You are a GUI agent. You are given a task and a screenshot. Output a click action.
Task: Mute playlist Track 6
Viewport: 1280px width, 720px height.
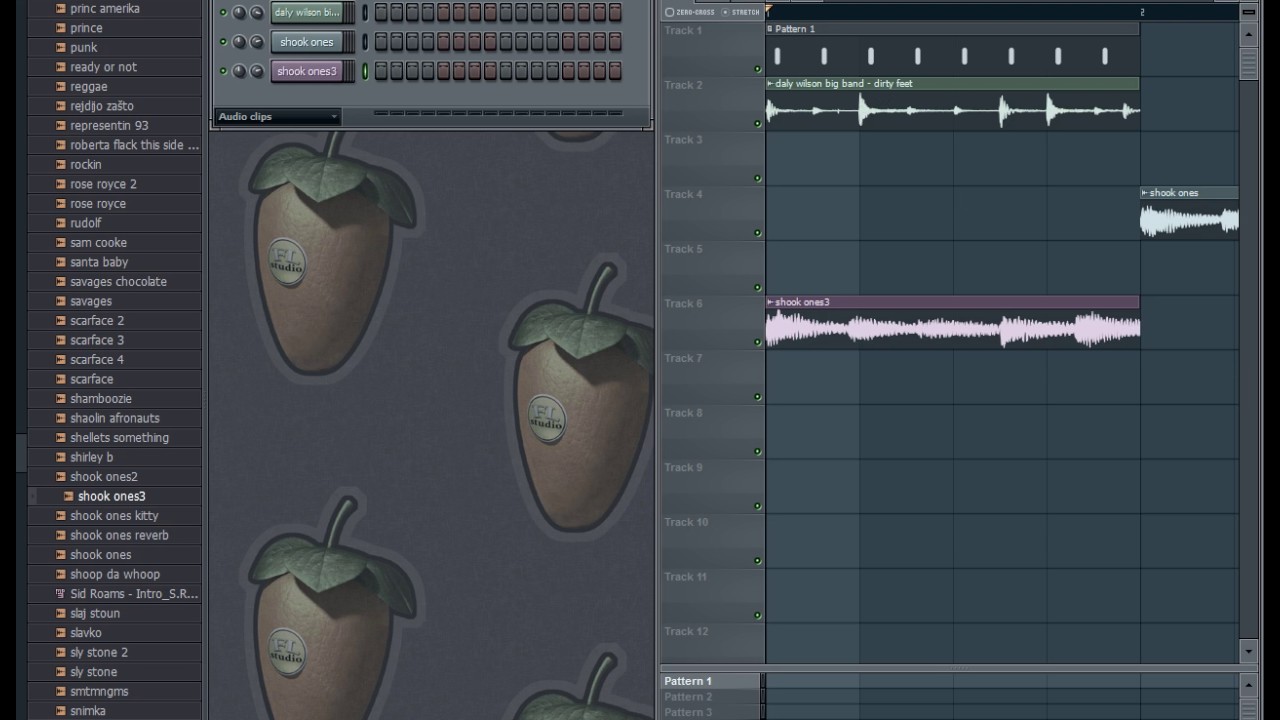tap(757, 342)
